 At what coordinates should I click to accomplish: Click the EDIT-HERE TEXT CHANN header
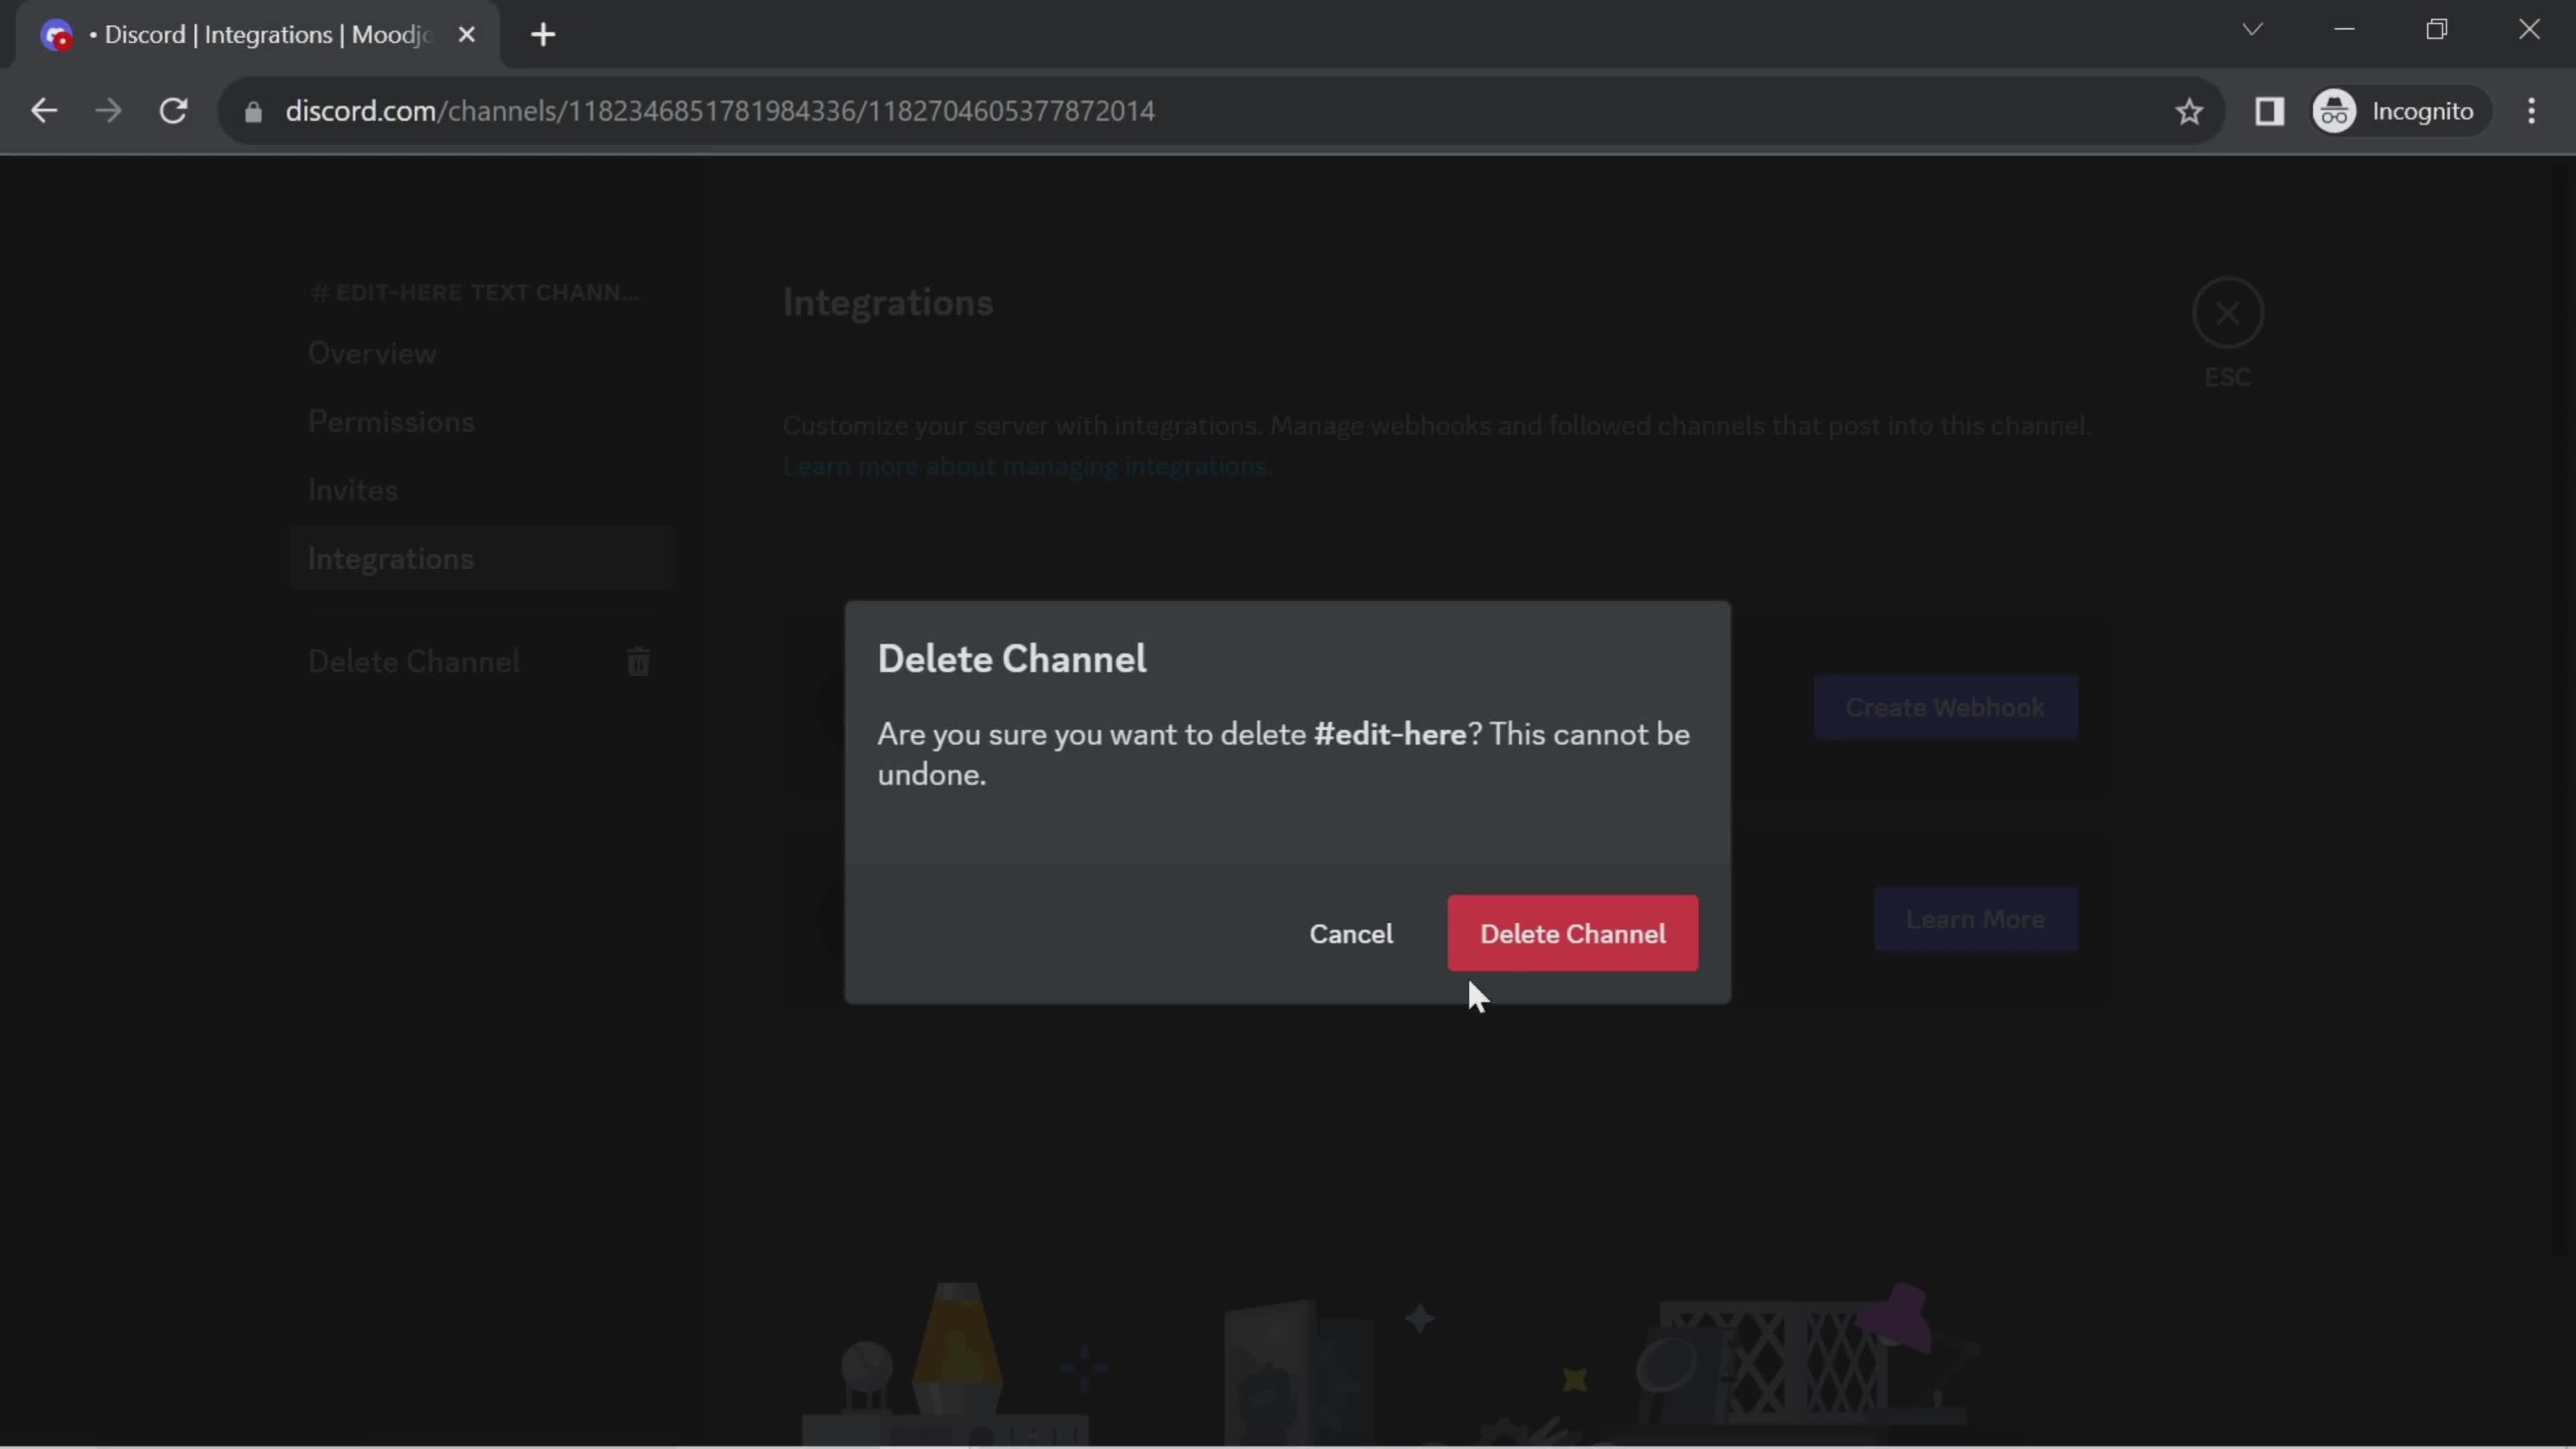(475, 293)
